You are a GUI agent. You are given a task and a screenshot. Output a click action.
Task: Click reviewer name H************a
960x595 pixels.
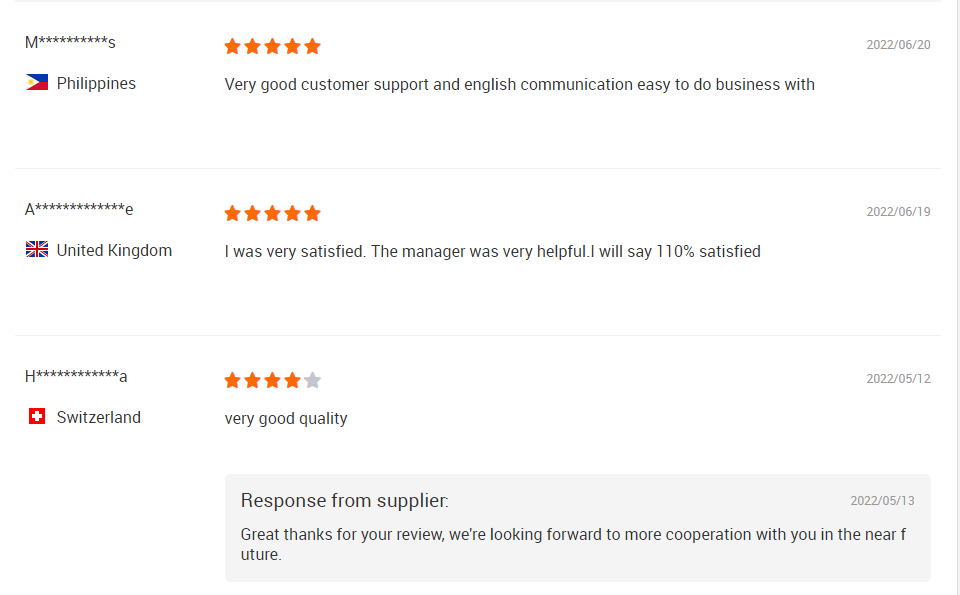[76, 376]
